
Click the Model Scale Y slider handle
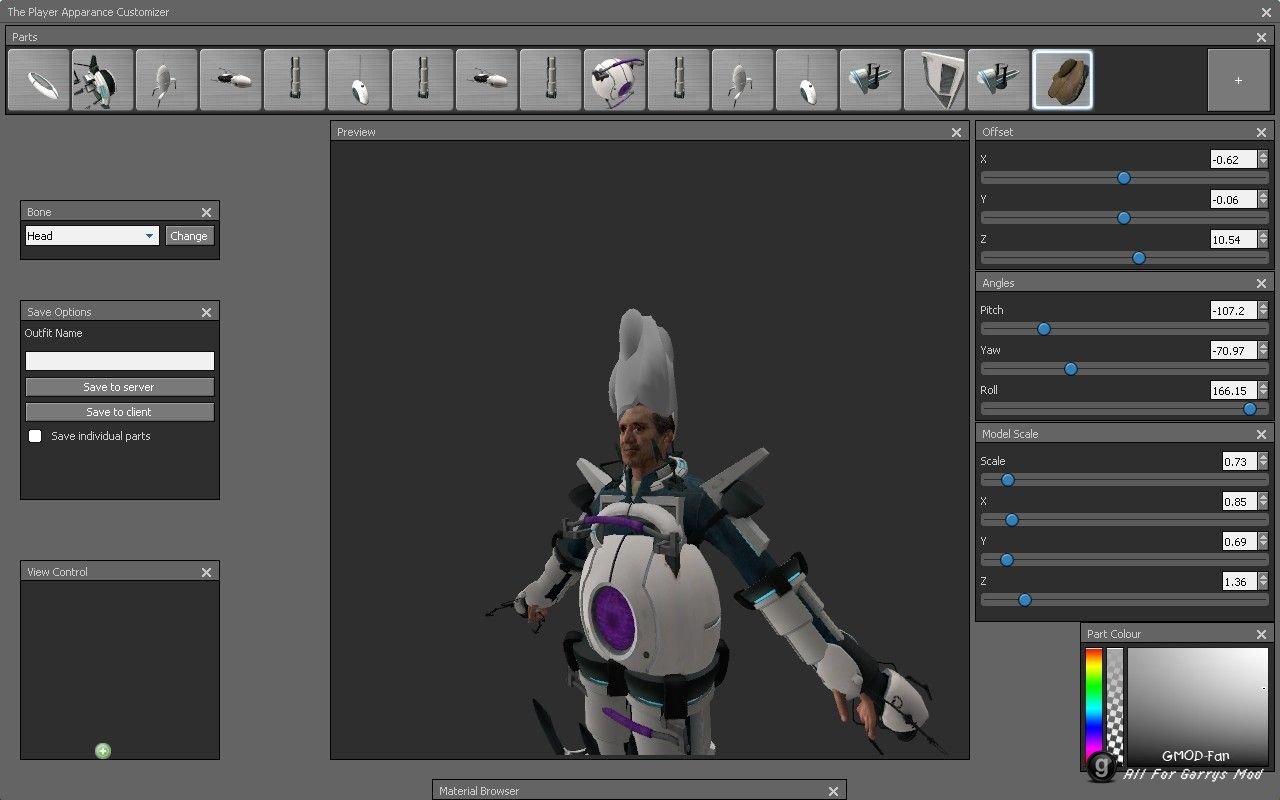(1007, 560)
